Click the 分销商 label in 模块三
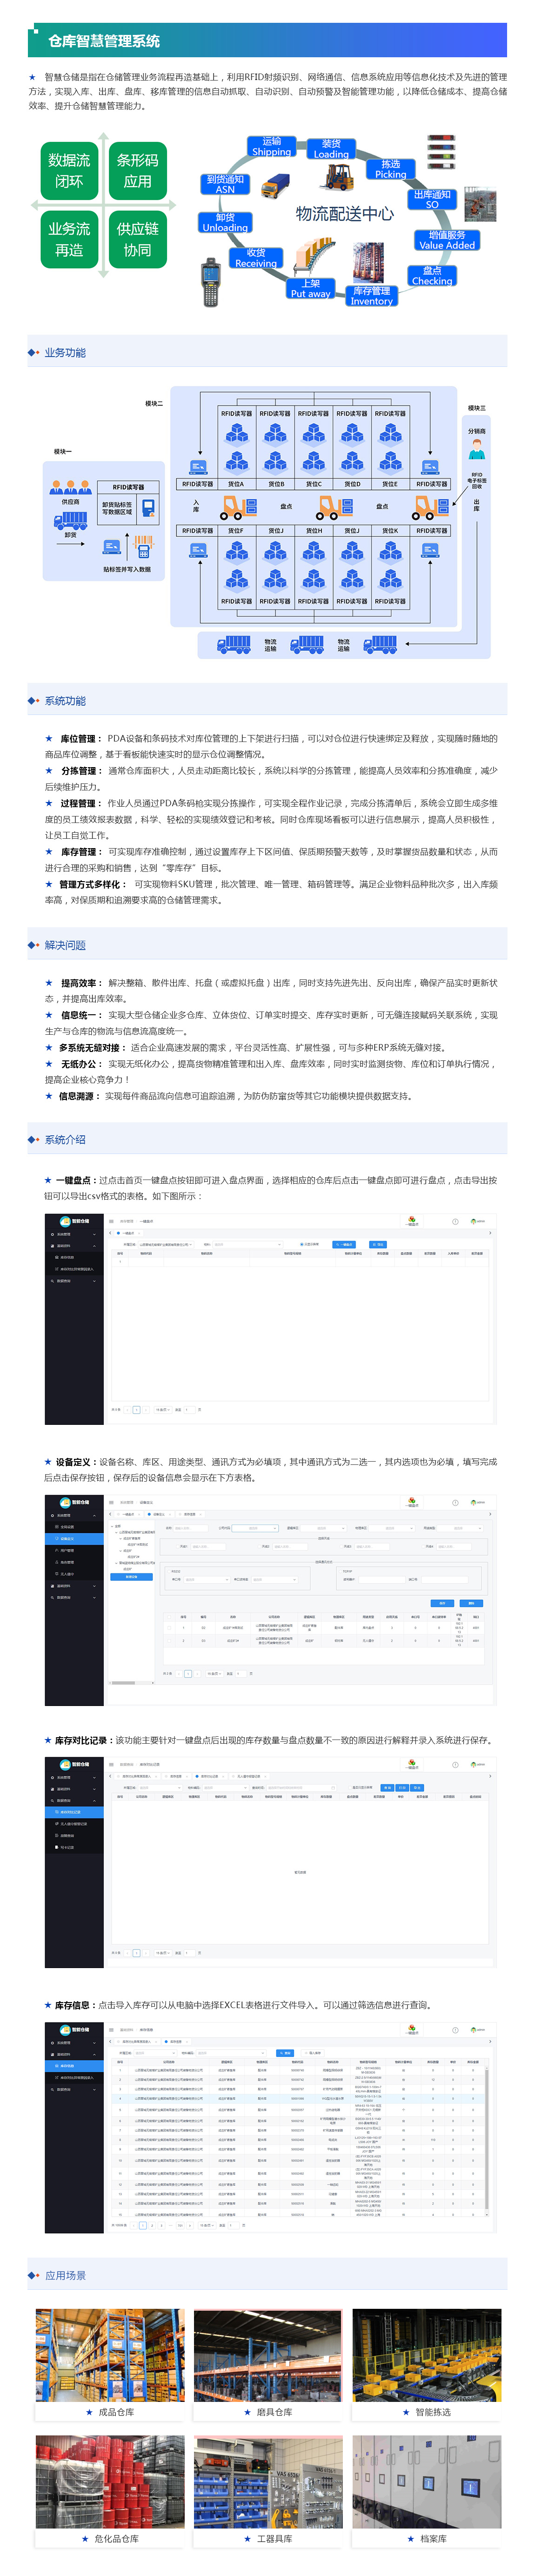 pyautogui.click(x=477, y=431)
